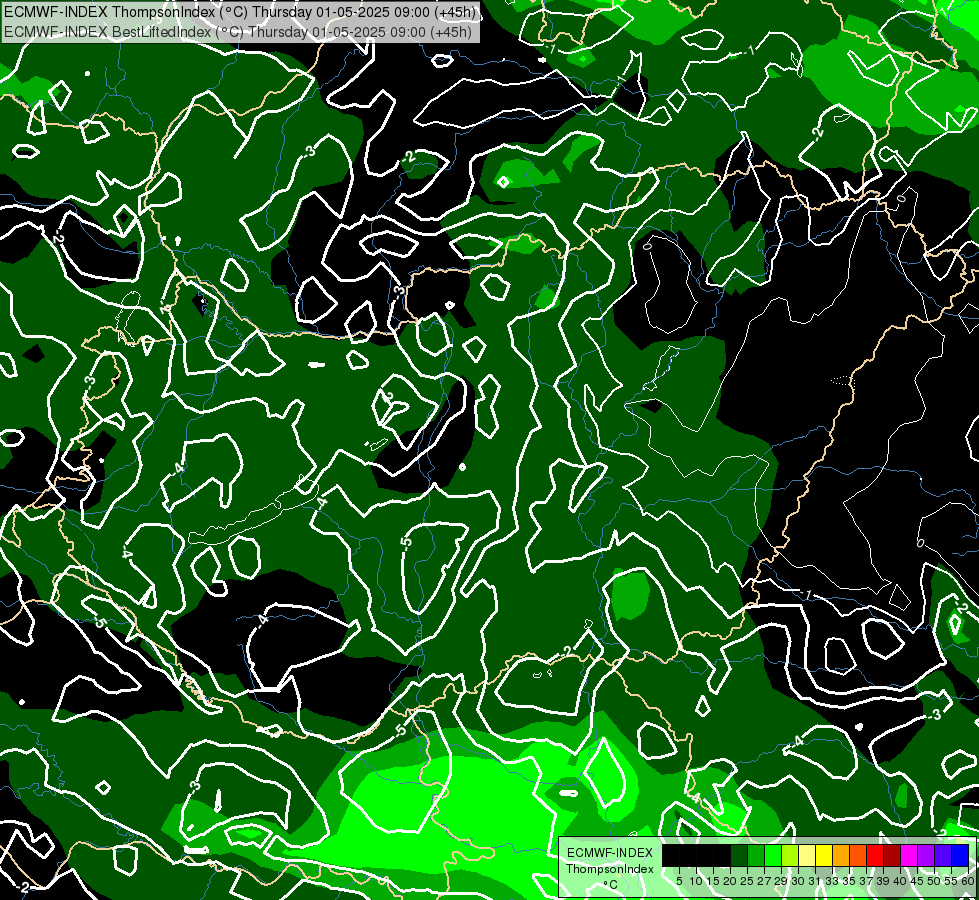Select the yellow-green 29-30 legend swatch
The height and width of the screenshot is (900, 979).
tap(790, 855)
